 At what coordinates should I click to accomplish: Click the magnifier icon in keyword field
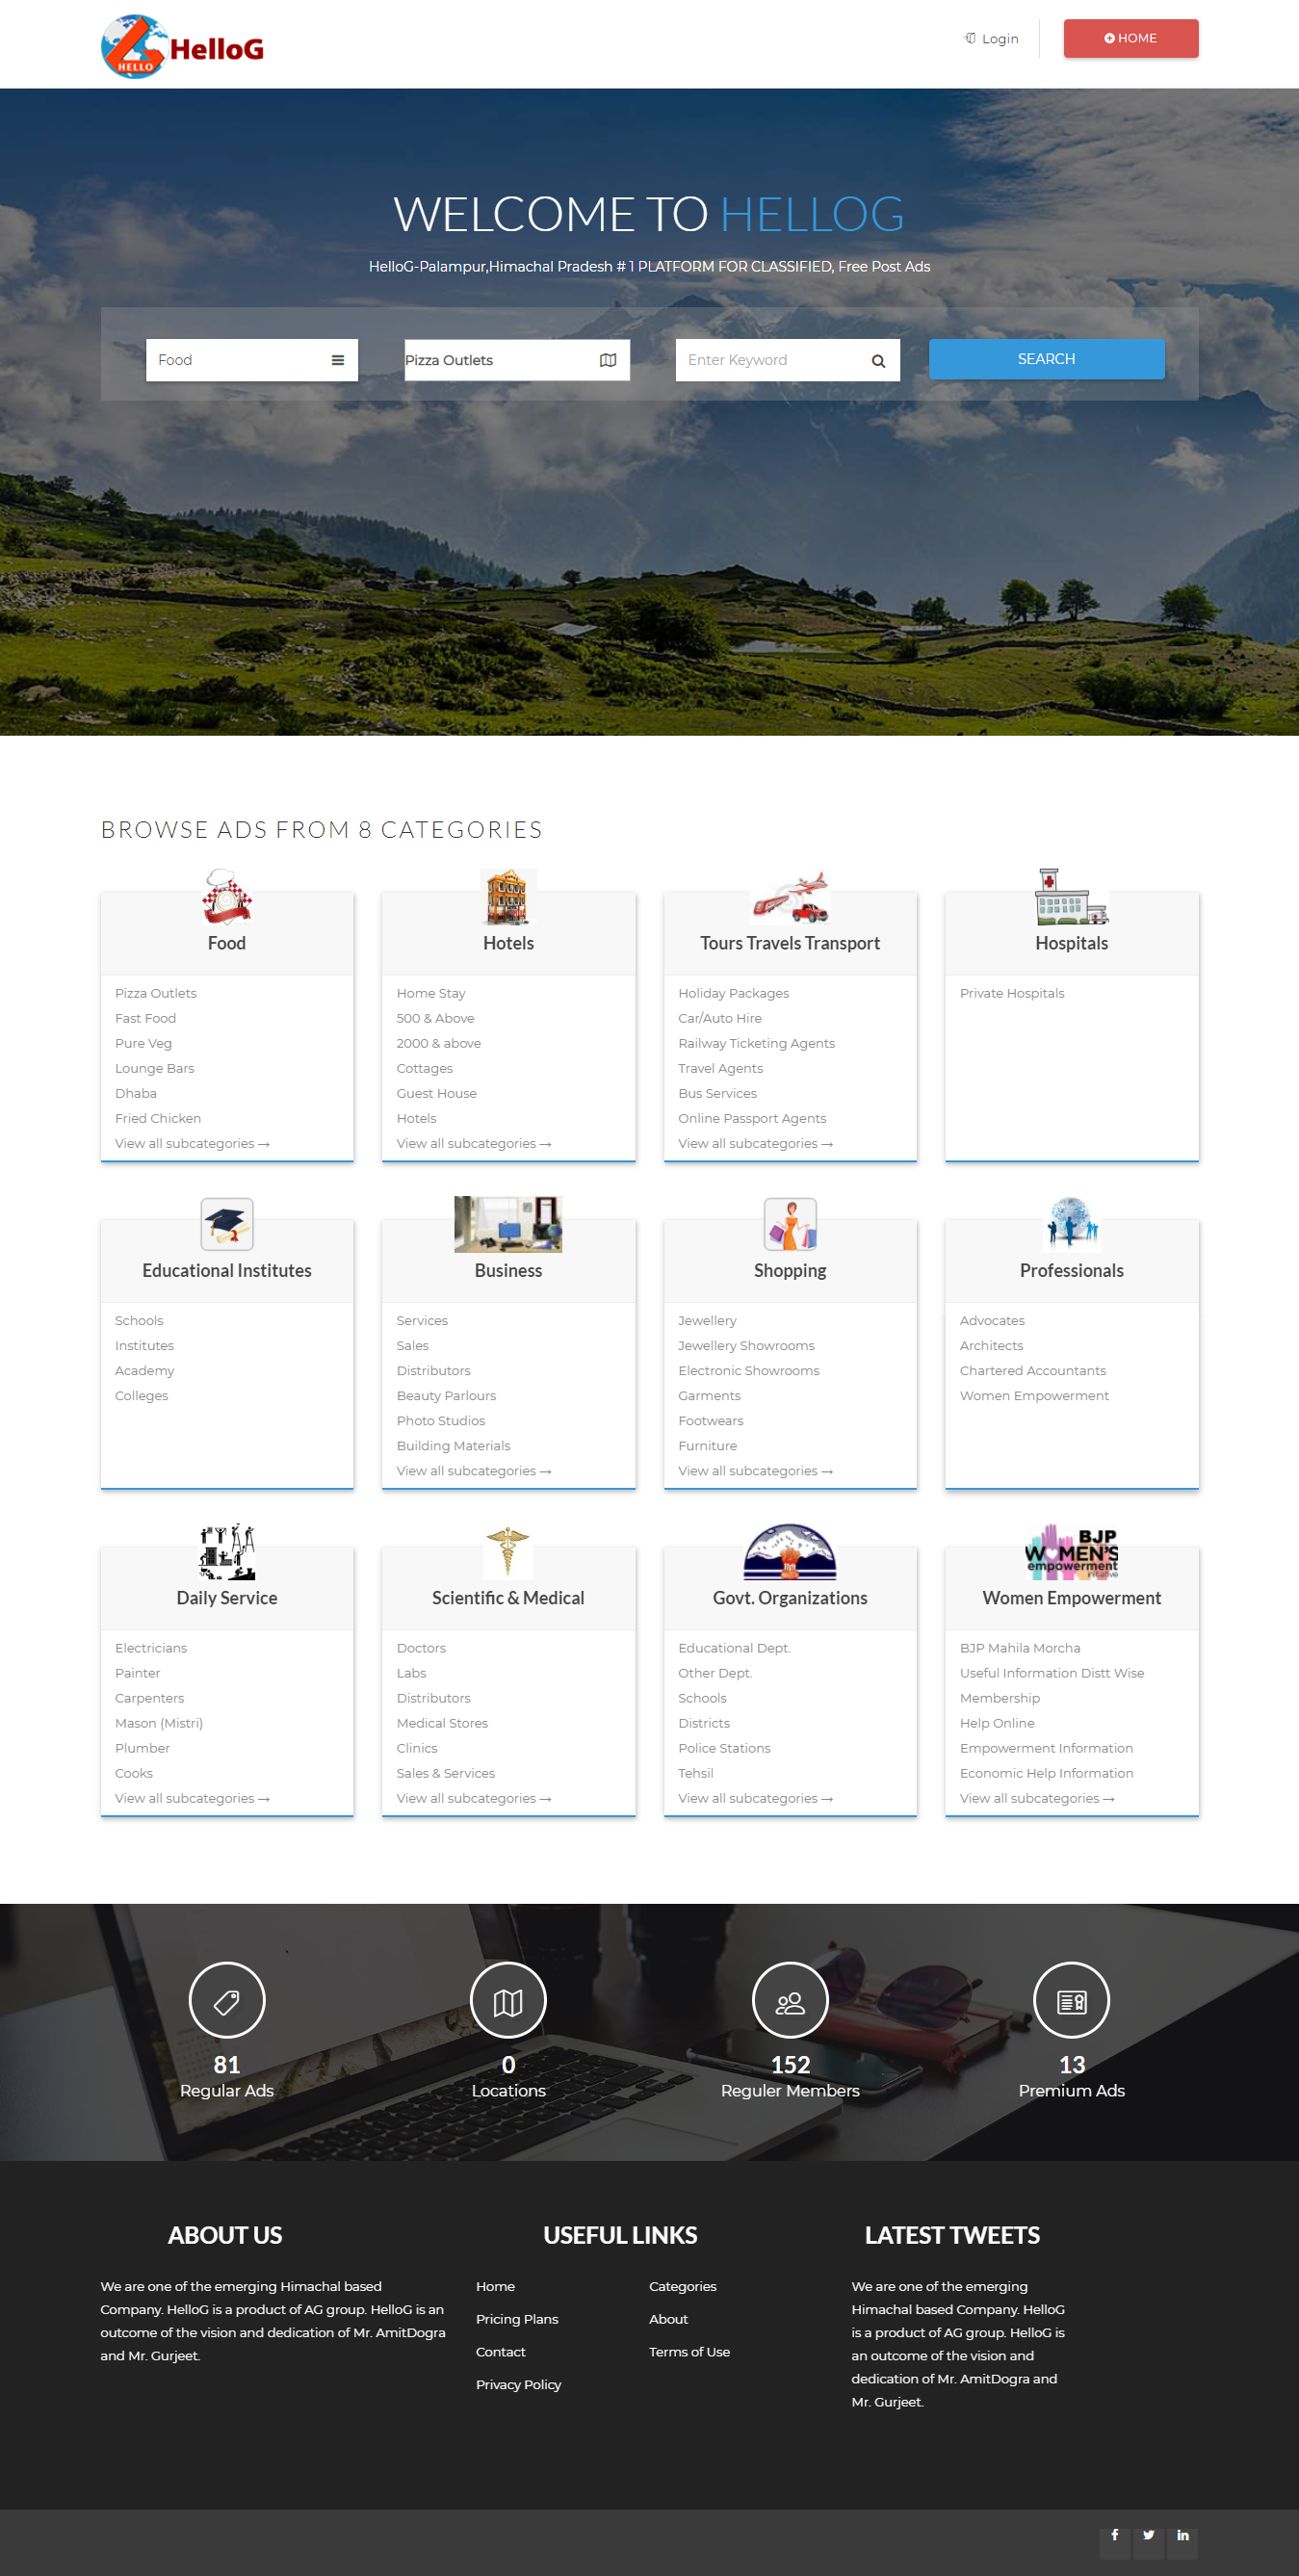878,361
